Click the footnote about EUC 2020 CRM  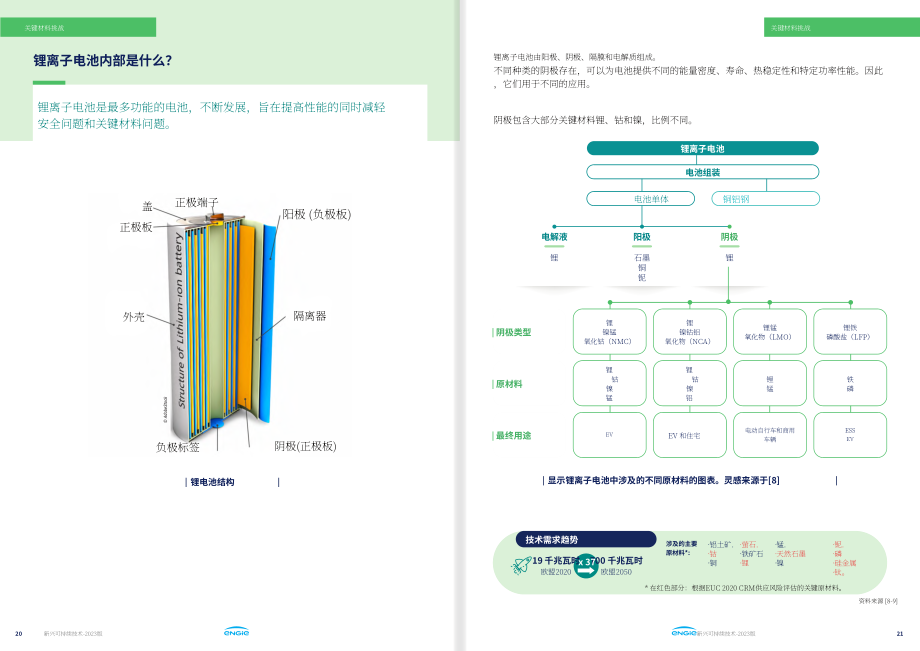coord(744,588)
